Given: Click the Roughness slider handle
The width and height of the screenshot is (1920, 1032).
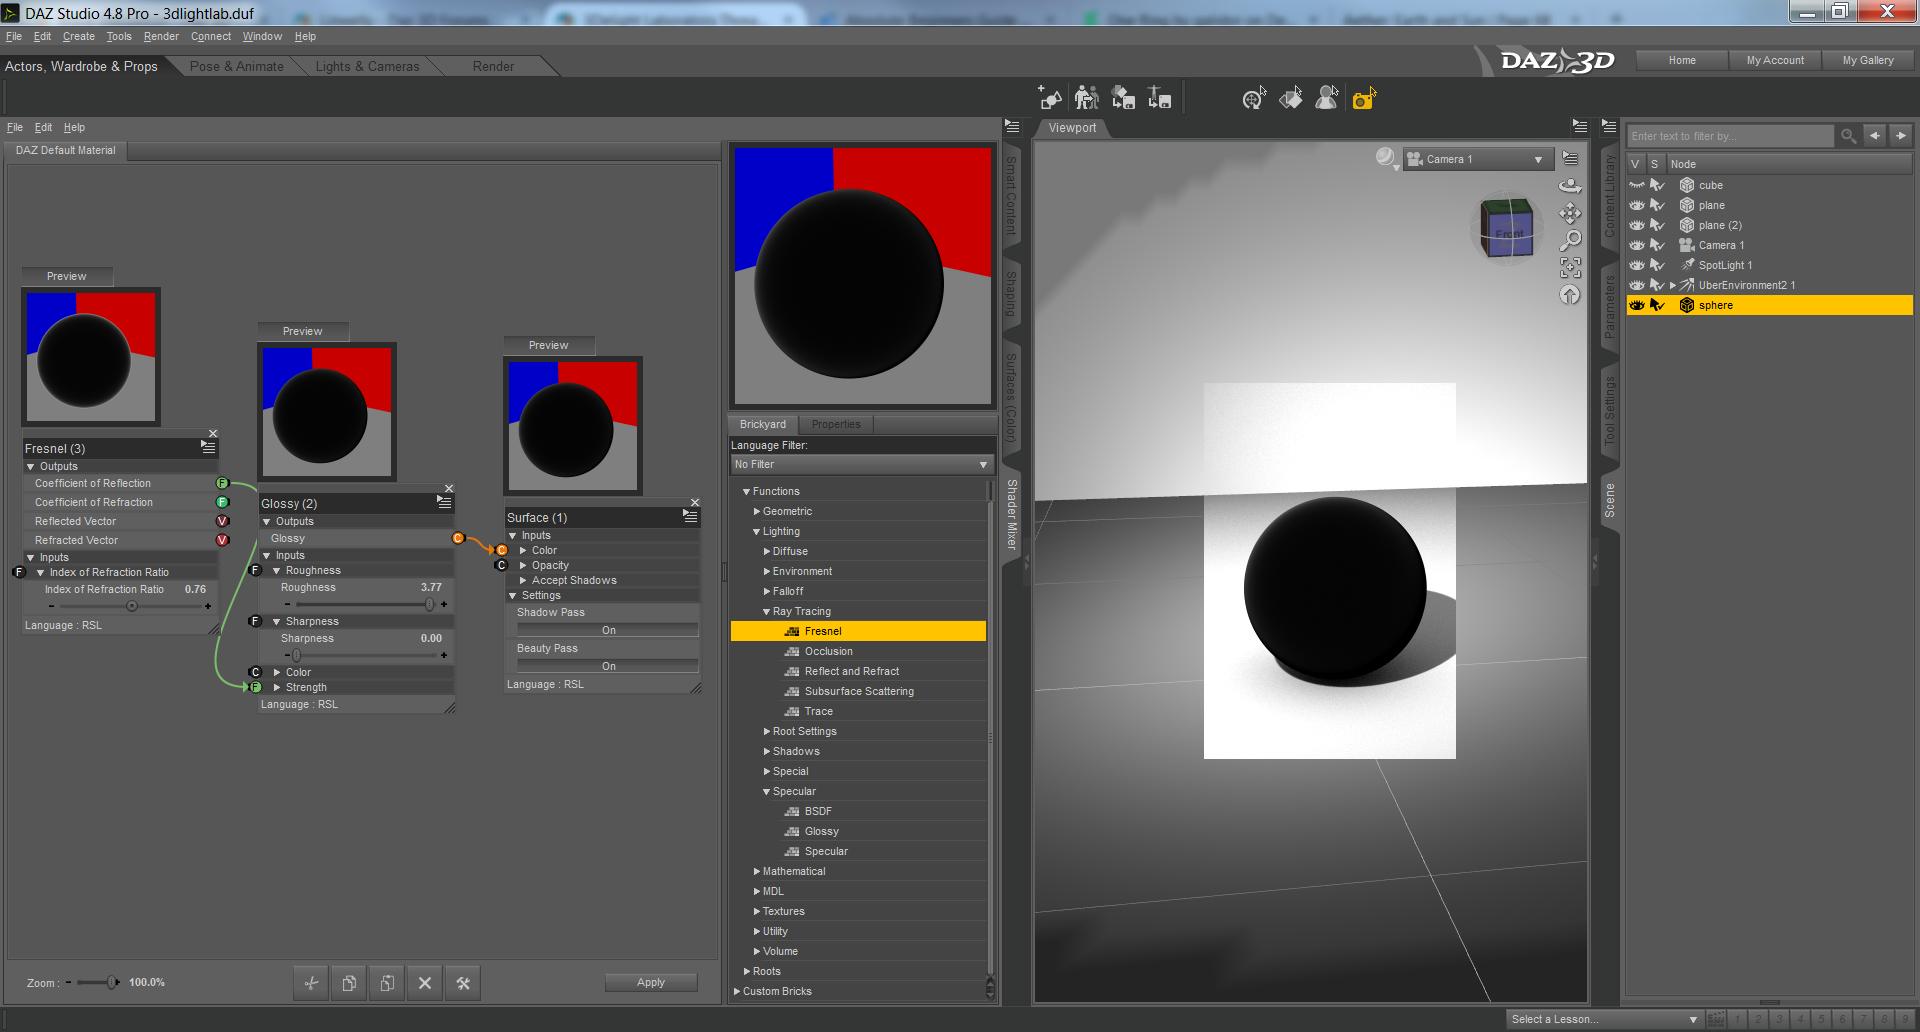Looking at the screenshot, I should [x=430, y=605].
